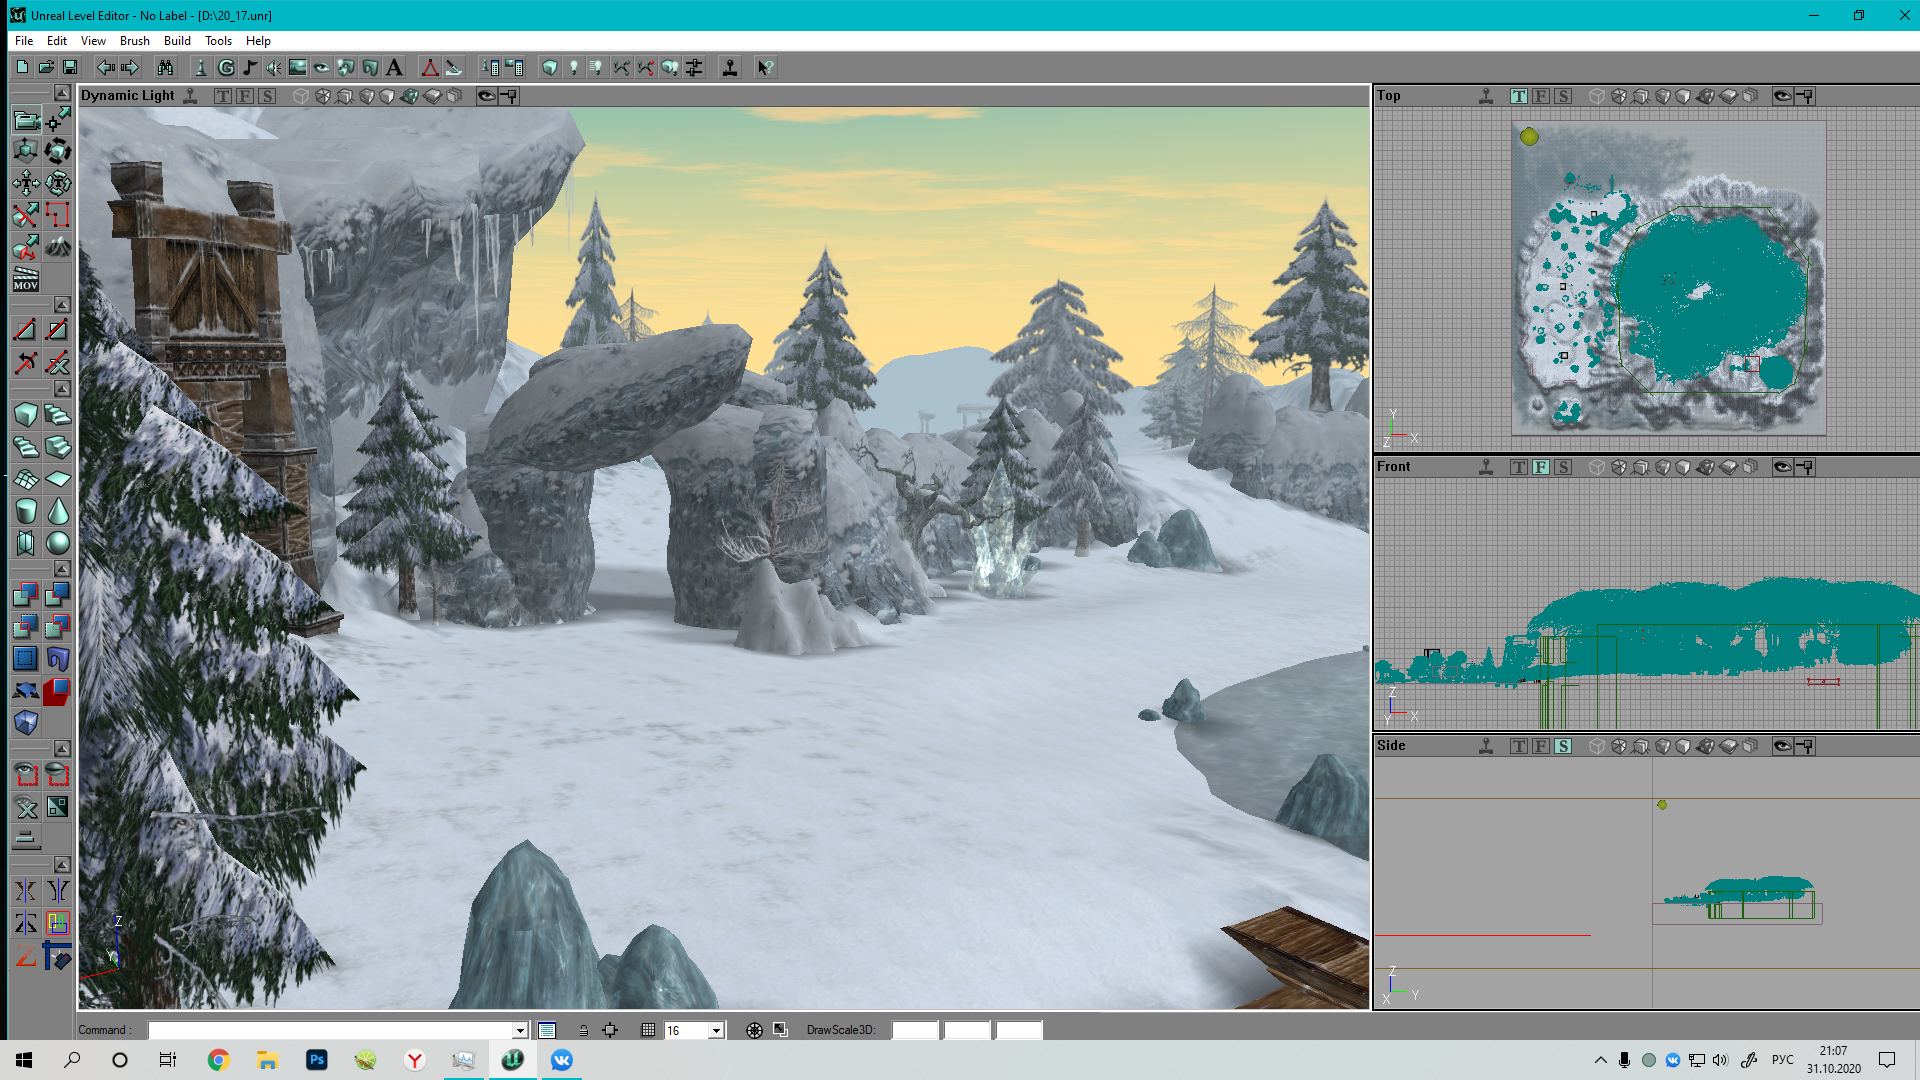Image resolution: width=1920 pixels, height=1080 pixels.
Task: Toggle the eye icon in Top viewport
Action: click(1782, 96)
